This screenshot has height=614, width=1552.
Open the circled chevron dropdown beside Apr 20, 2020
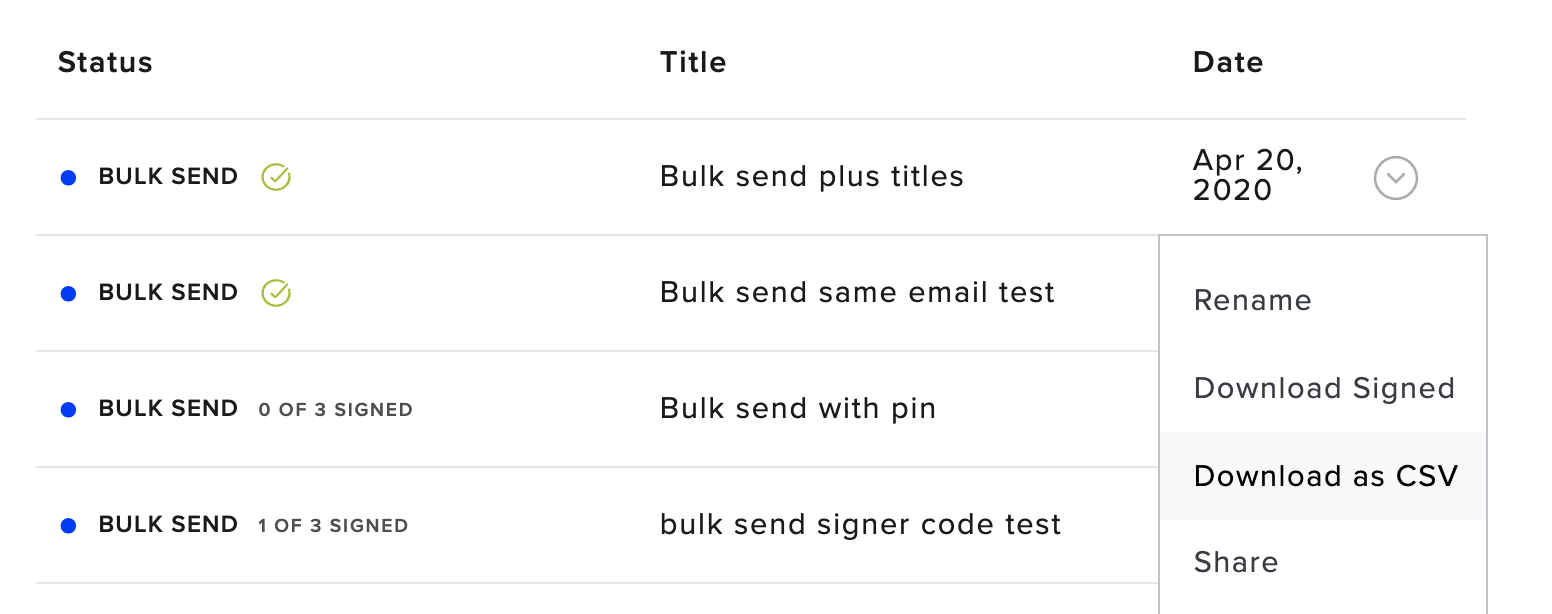pos(1396,178)
